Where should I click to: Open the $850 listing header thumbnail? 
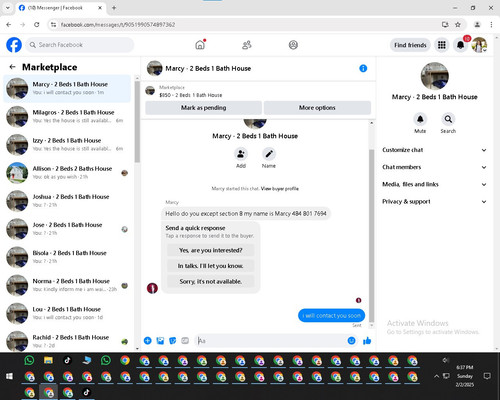point(150,91)
